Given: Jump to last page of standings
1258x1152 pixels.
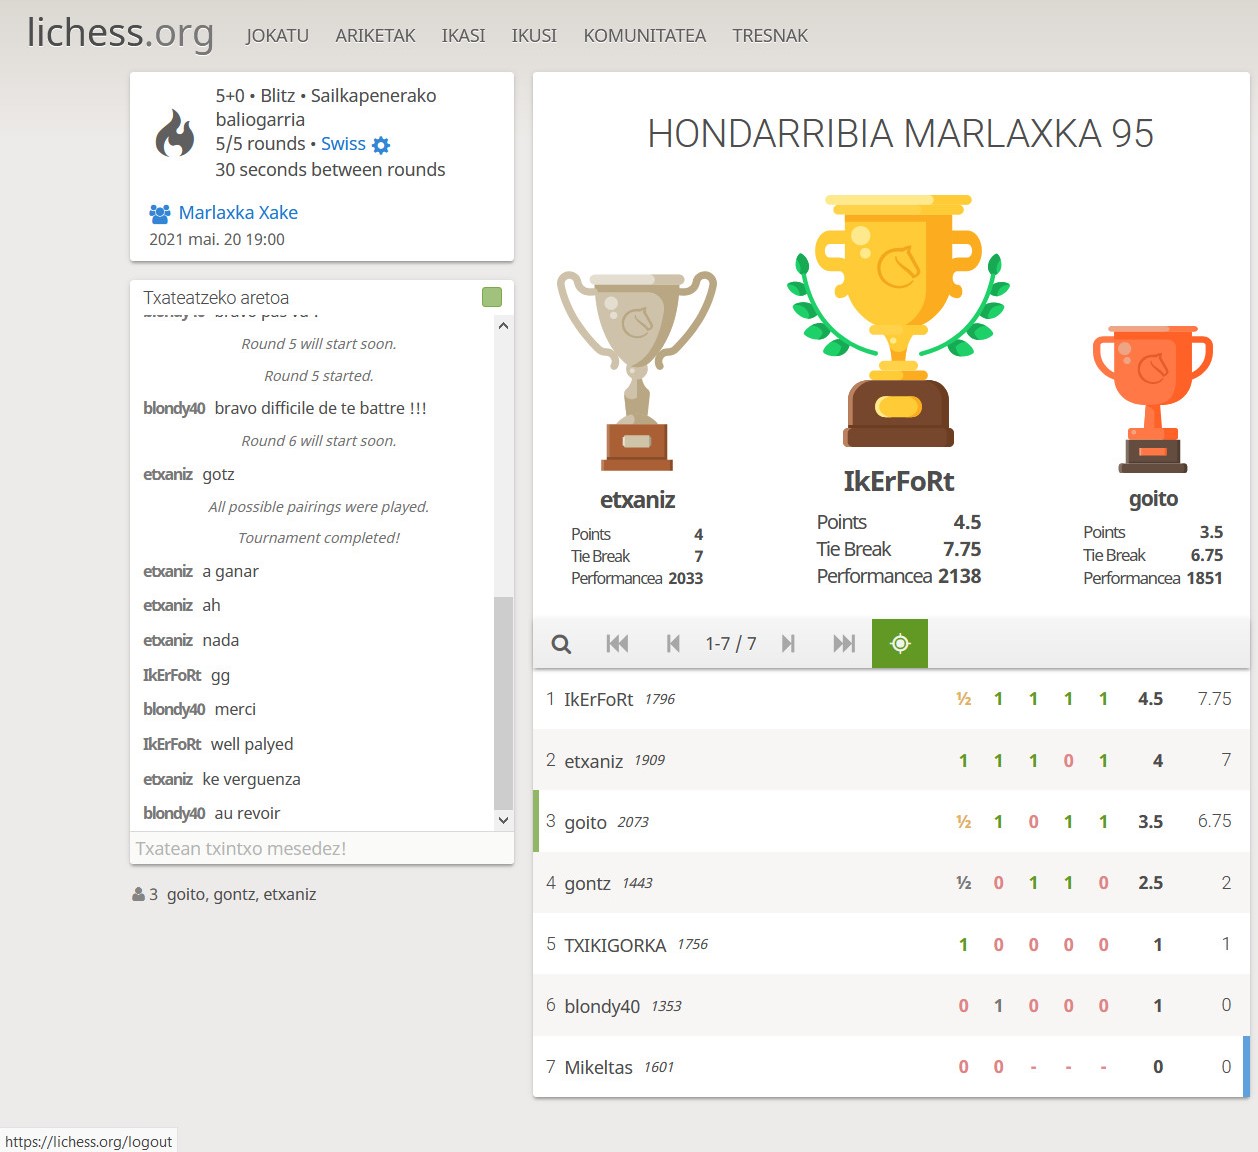Looking at the screenshot, I should [844, 644].
